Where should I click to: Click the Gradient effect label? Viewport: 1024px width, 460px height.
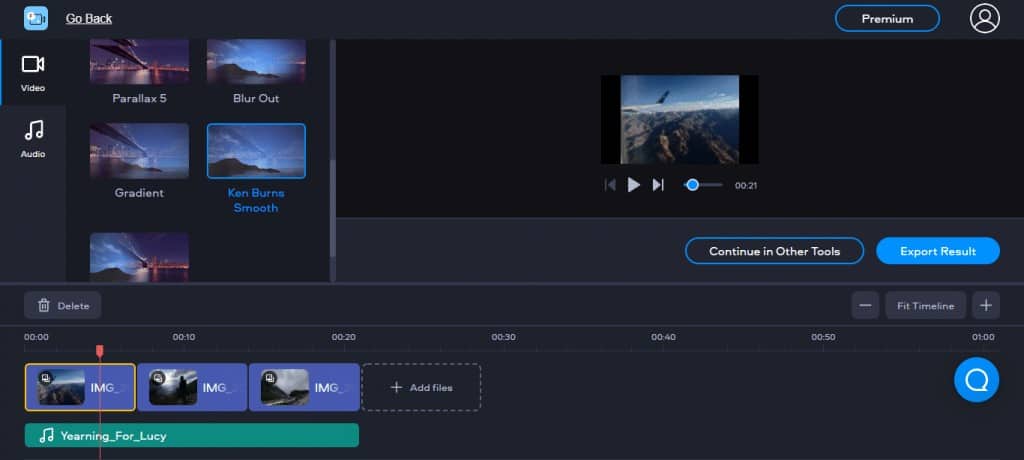[x=139, y=193]
